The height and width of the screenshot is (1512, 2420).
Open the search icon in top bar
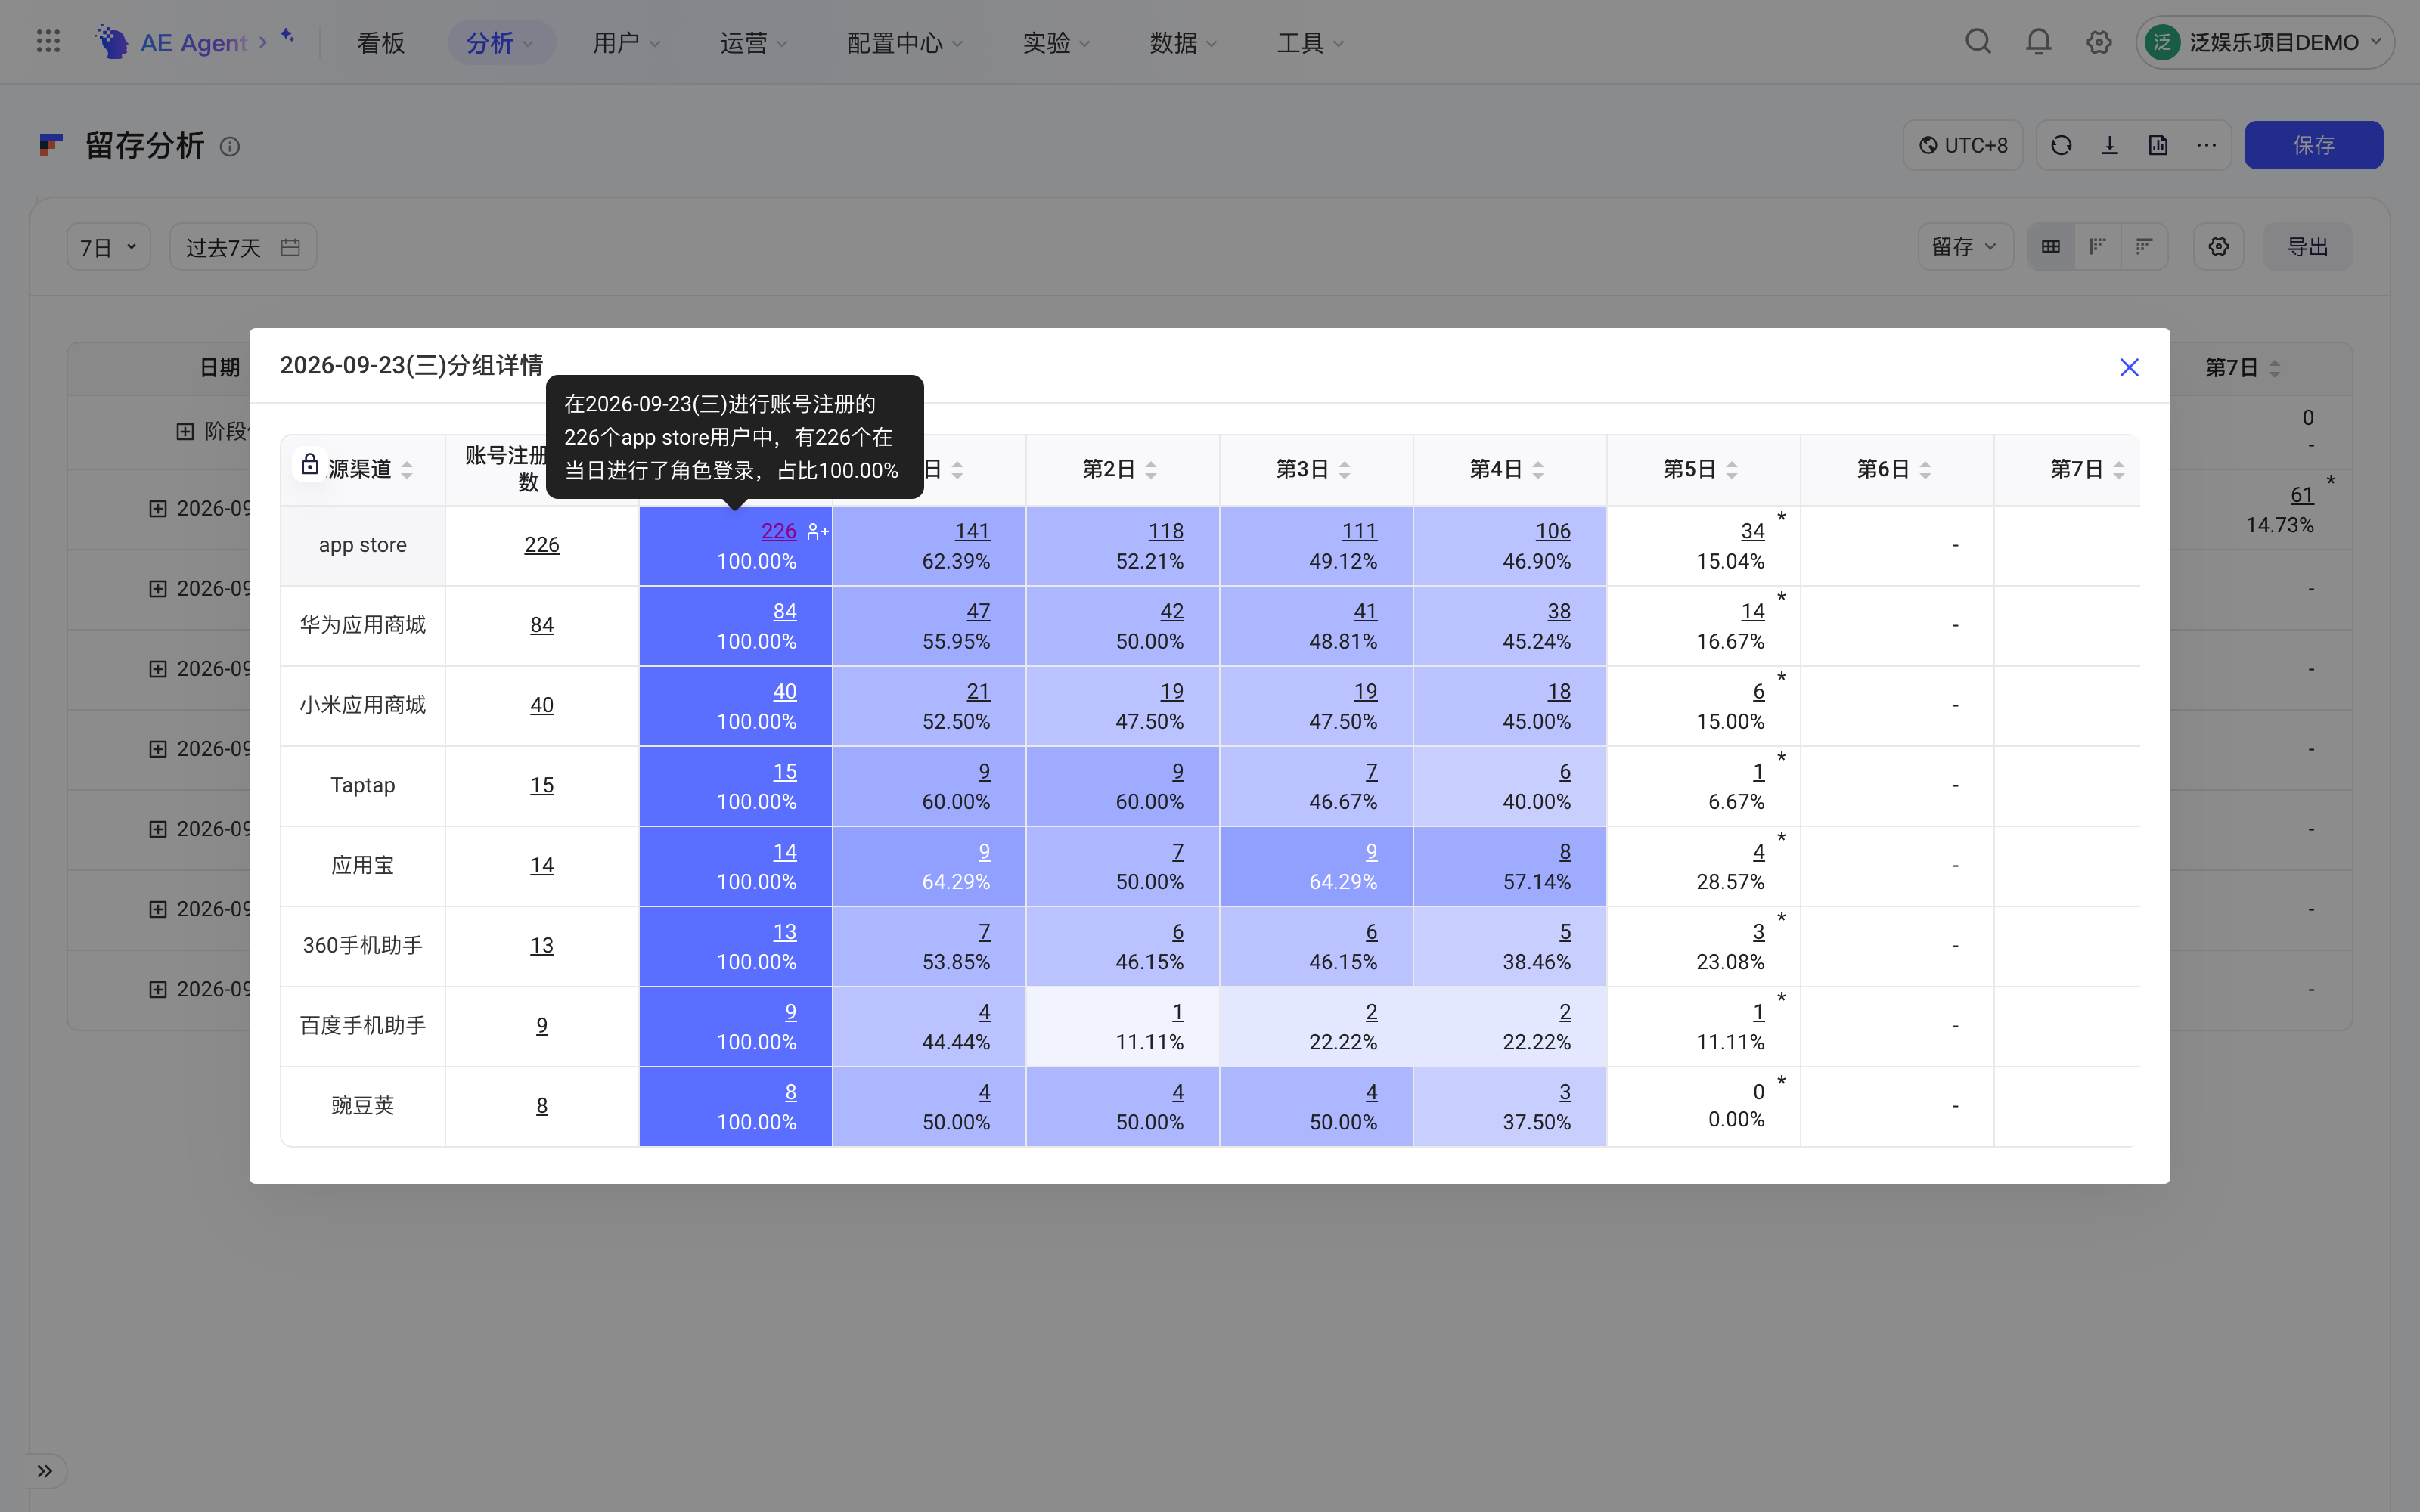pyautogui.click(x=1978, y=42)
